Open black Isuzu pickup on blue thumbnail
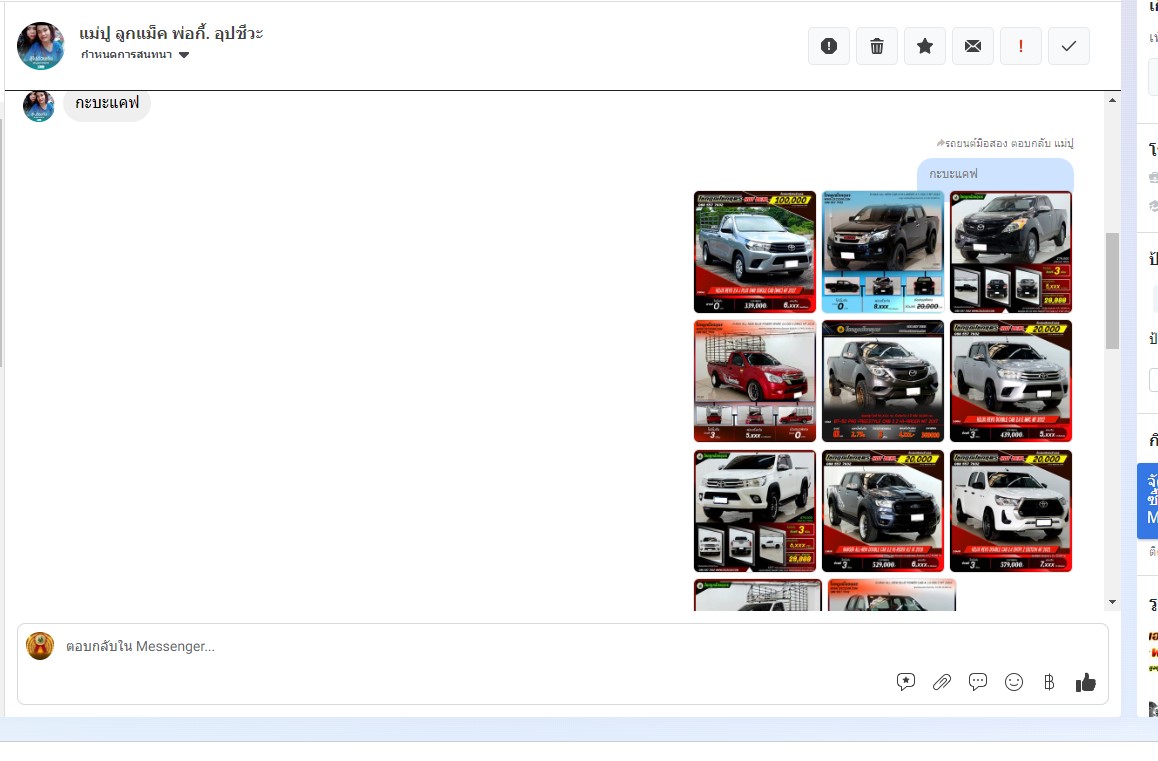The height and width of the screenshot is (761, 1158). click(883, 252)
